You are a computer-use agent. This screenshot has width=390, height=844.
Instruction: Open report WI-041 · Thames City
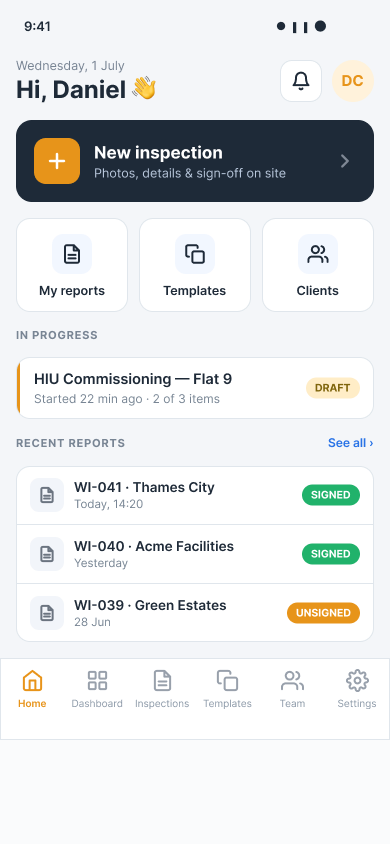point(195,495)
